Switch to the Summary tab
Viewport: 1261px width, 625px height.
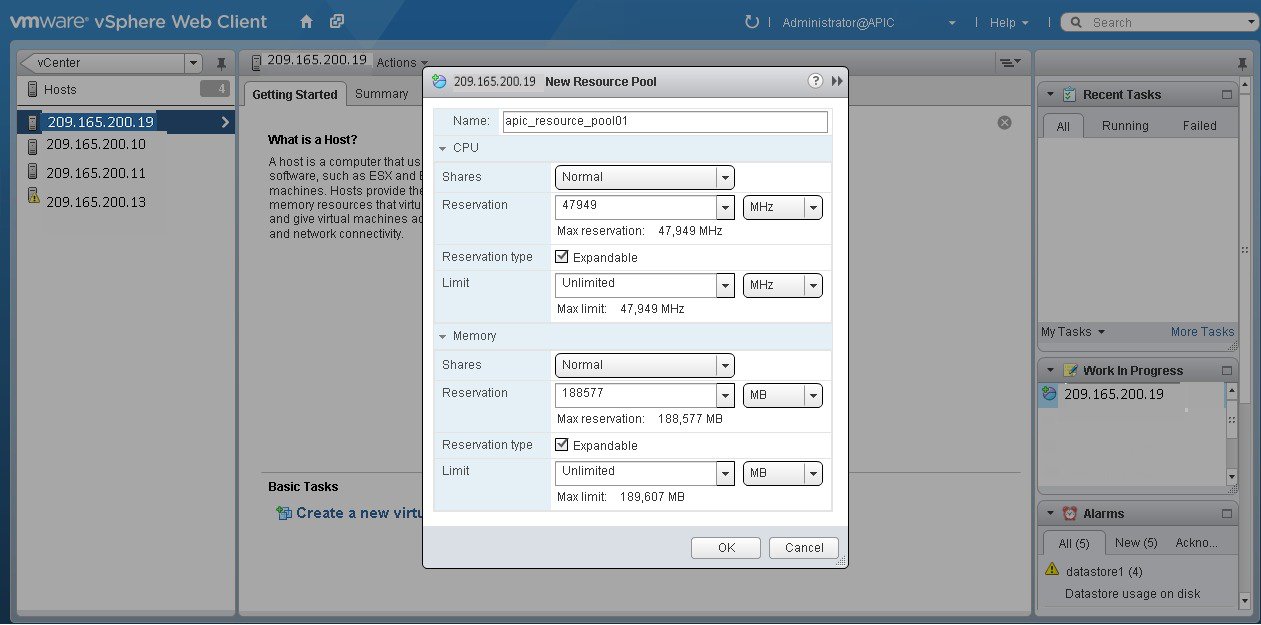click(x=381, y=94)
